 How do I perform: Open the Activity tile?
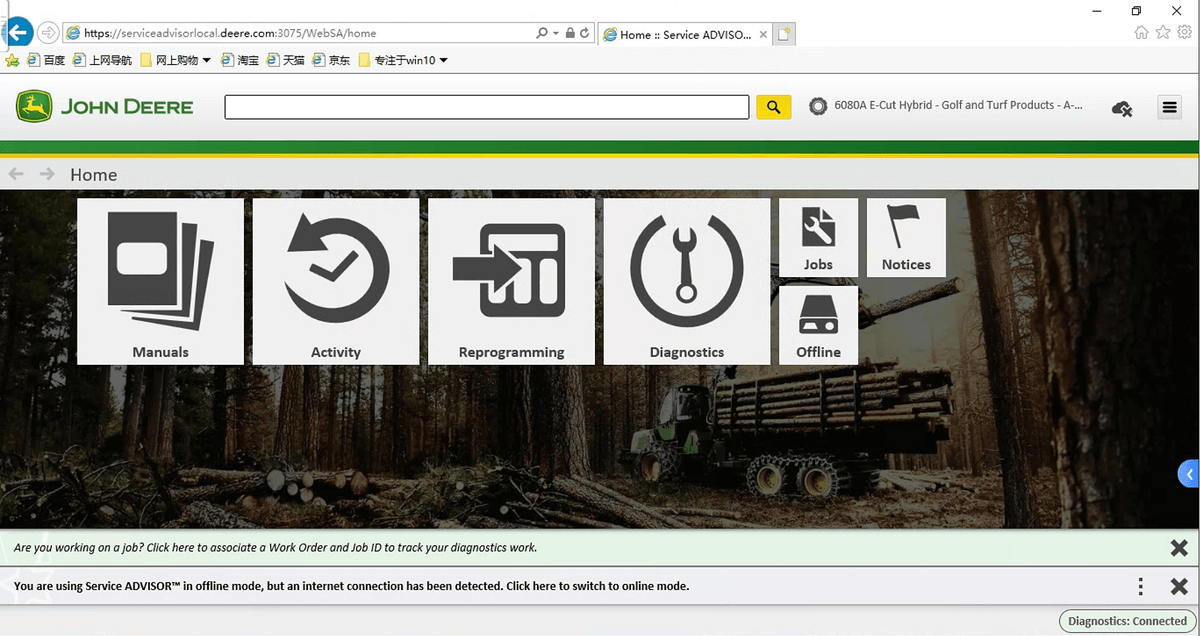(336, 281)
